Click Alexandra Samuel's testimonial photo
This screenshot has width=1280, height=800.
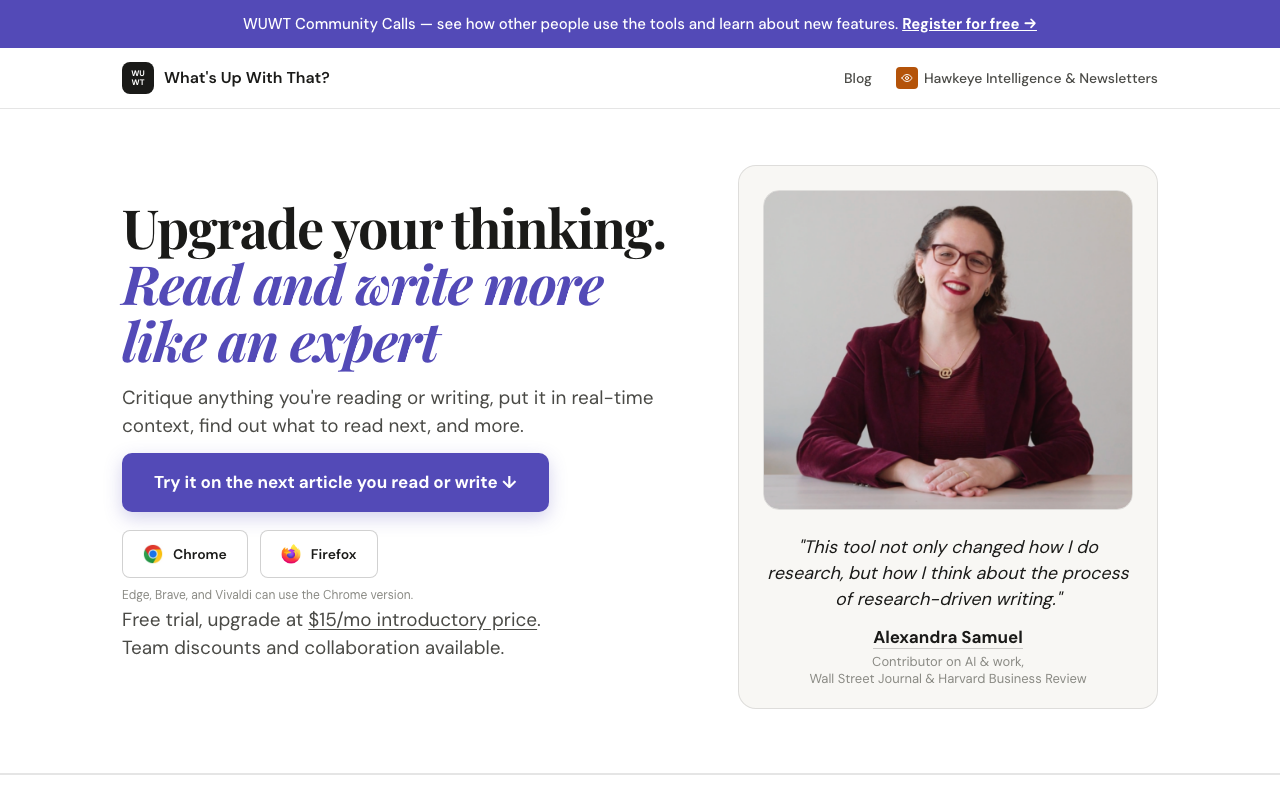(948, 350)
